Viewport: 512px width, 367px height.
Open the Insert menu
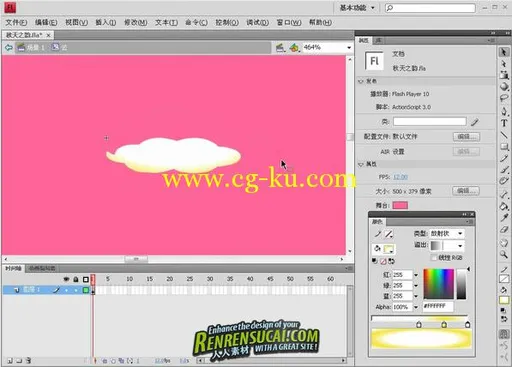106,22
